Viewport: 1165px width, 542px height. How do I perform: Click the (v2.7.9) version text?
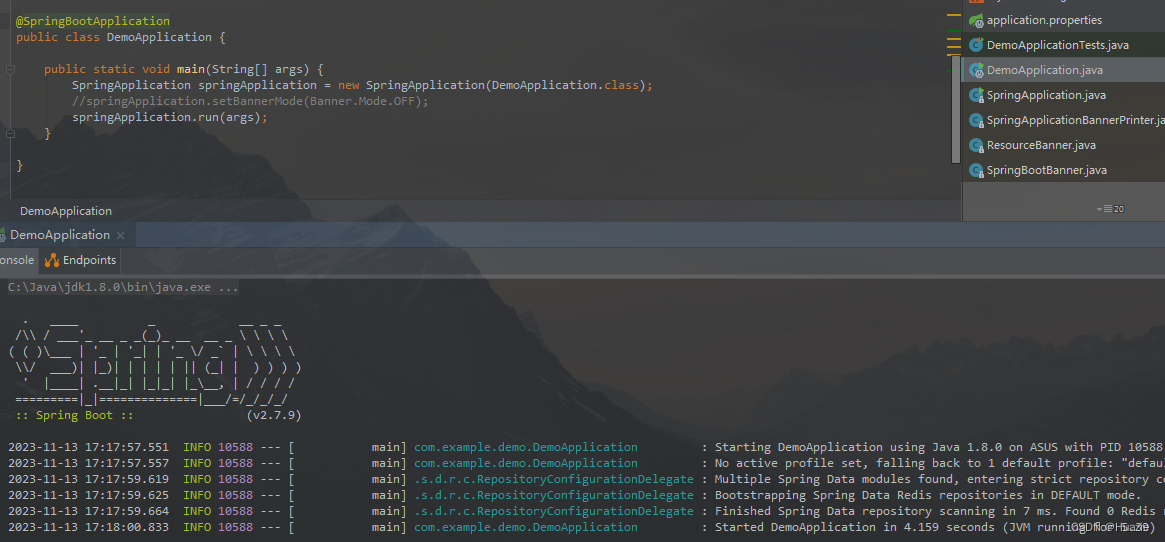pos(273,415)
